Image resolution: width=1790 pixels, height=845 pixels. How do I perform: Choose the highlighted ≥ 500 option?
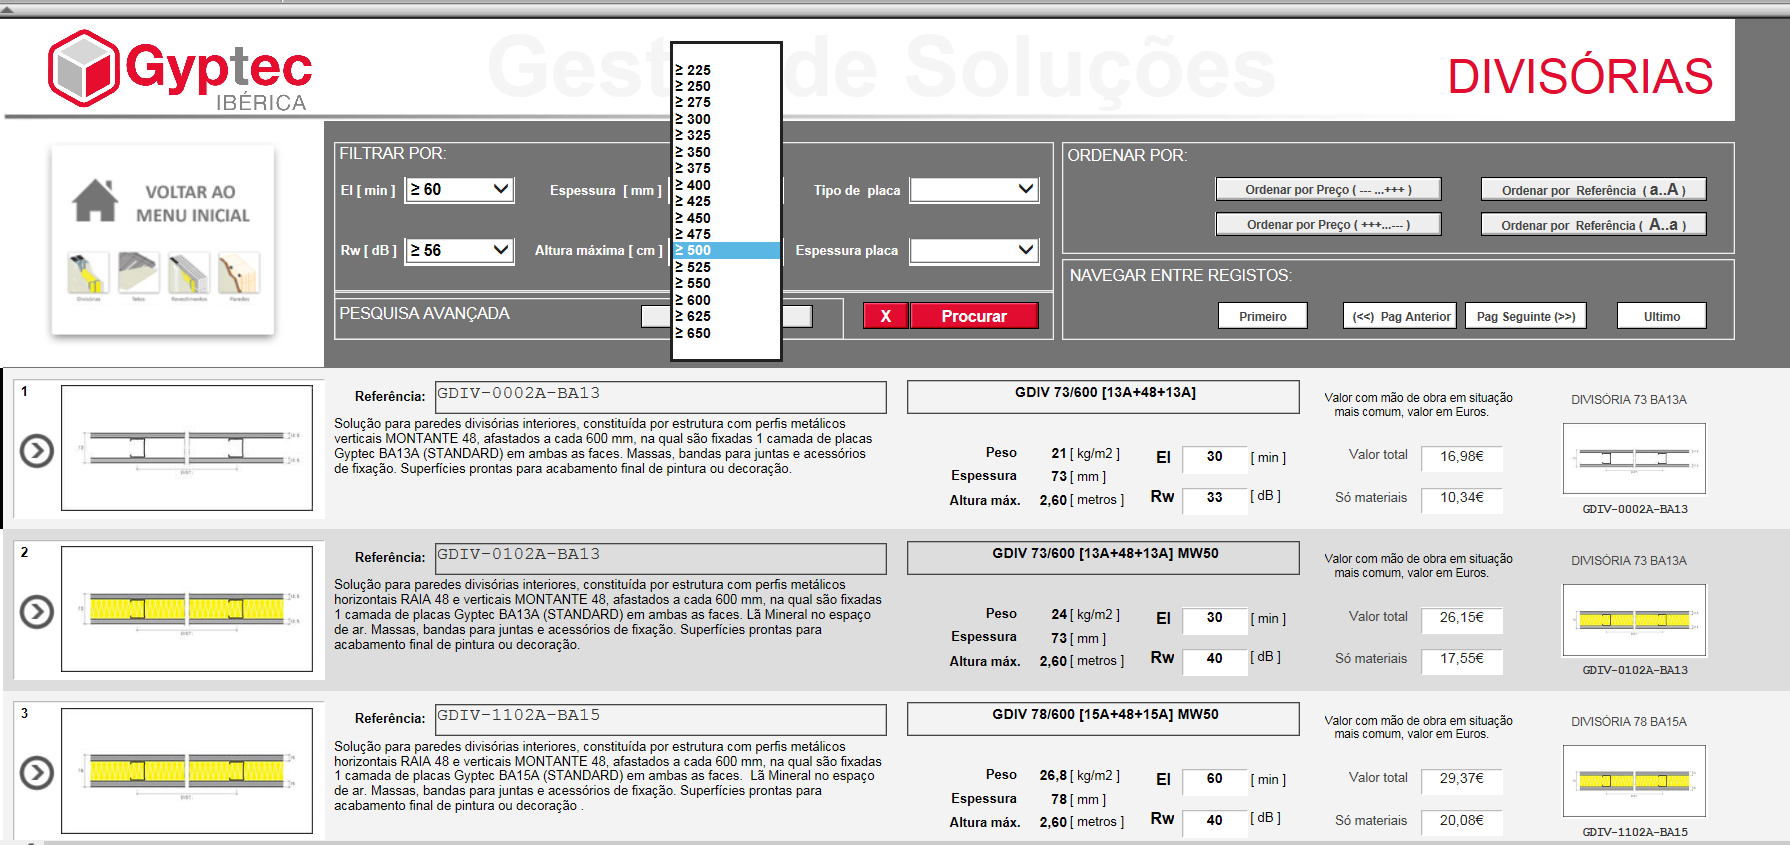click(726, 250)
